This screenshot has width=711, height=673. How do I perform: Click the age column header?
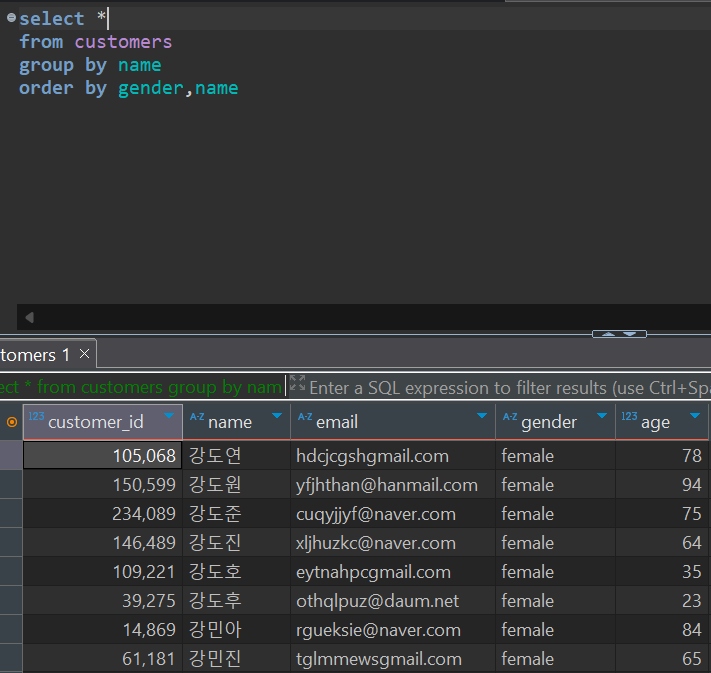click(x=662, y=422)
